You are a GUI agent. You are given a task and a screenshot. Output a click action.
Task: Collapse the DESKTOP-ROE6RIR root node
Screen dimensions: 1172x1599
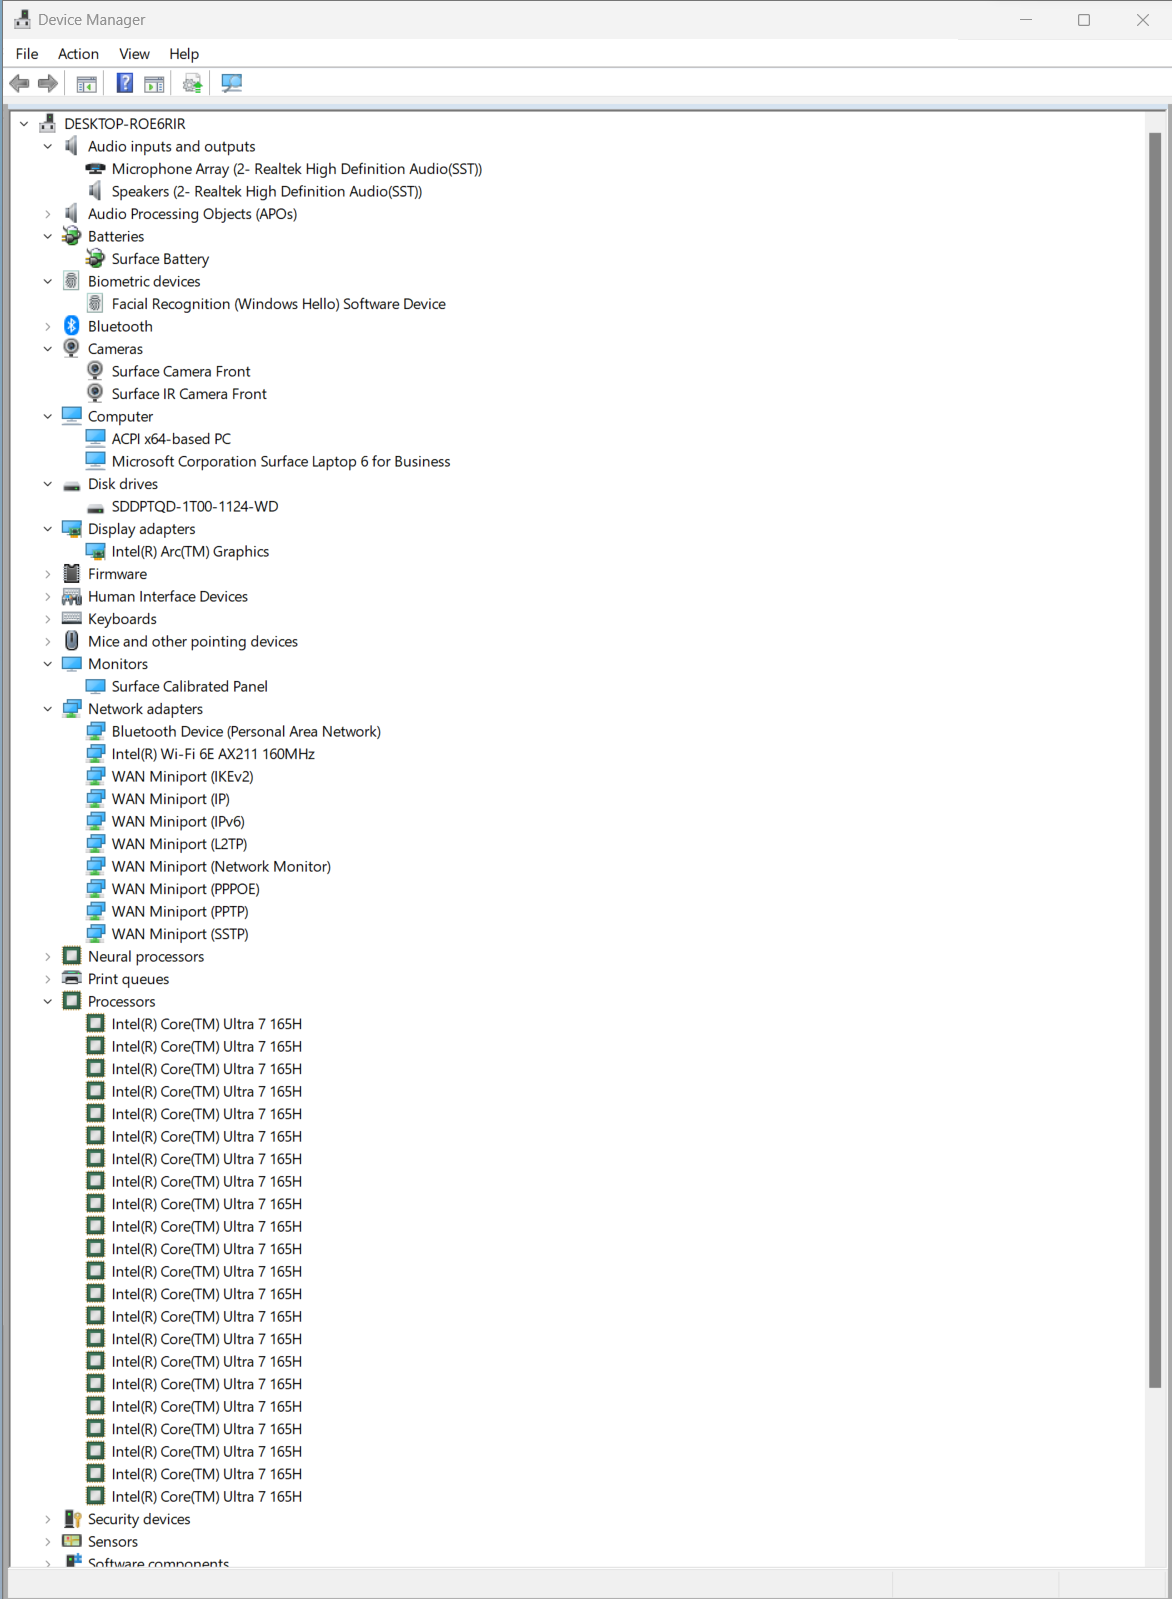pos(24,124)
